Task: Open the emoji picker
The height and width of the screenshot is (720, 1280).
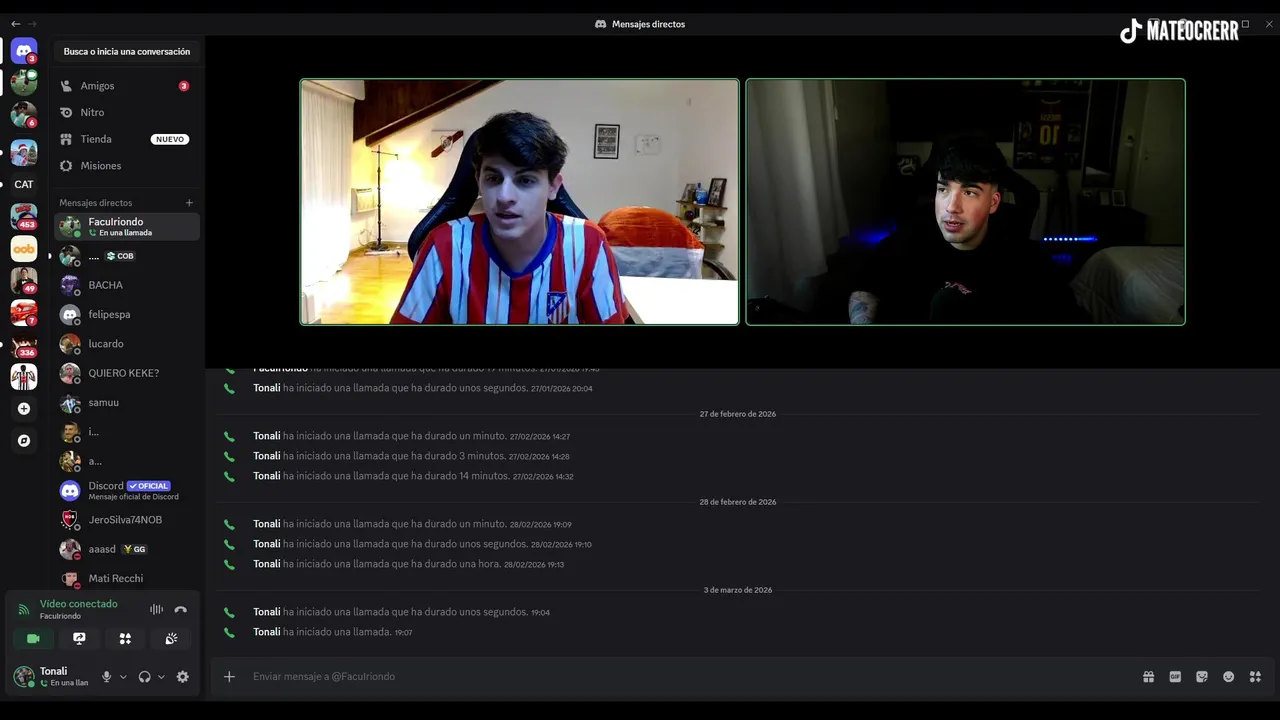Action: tap(1228, 677)
